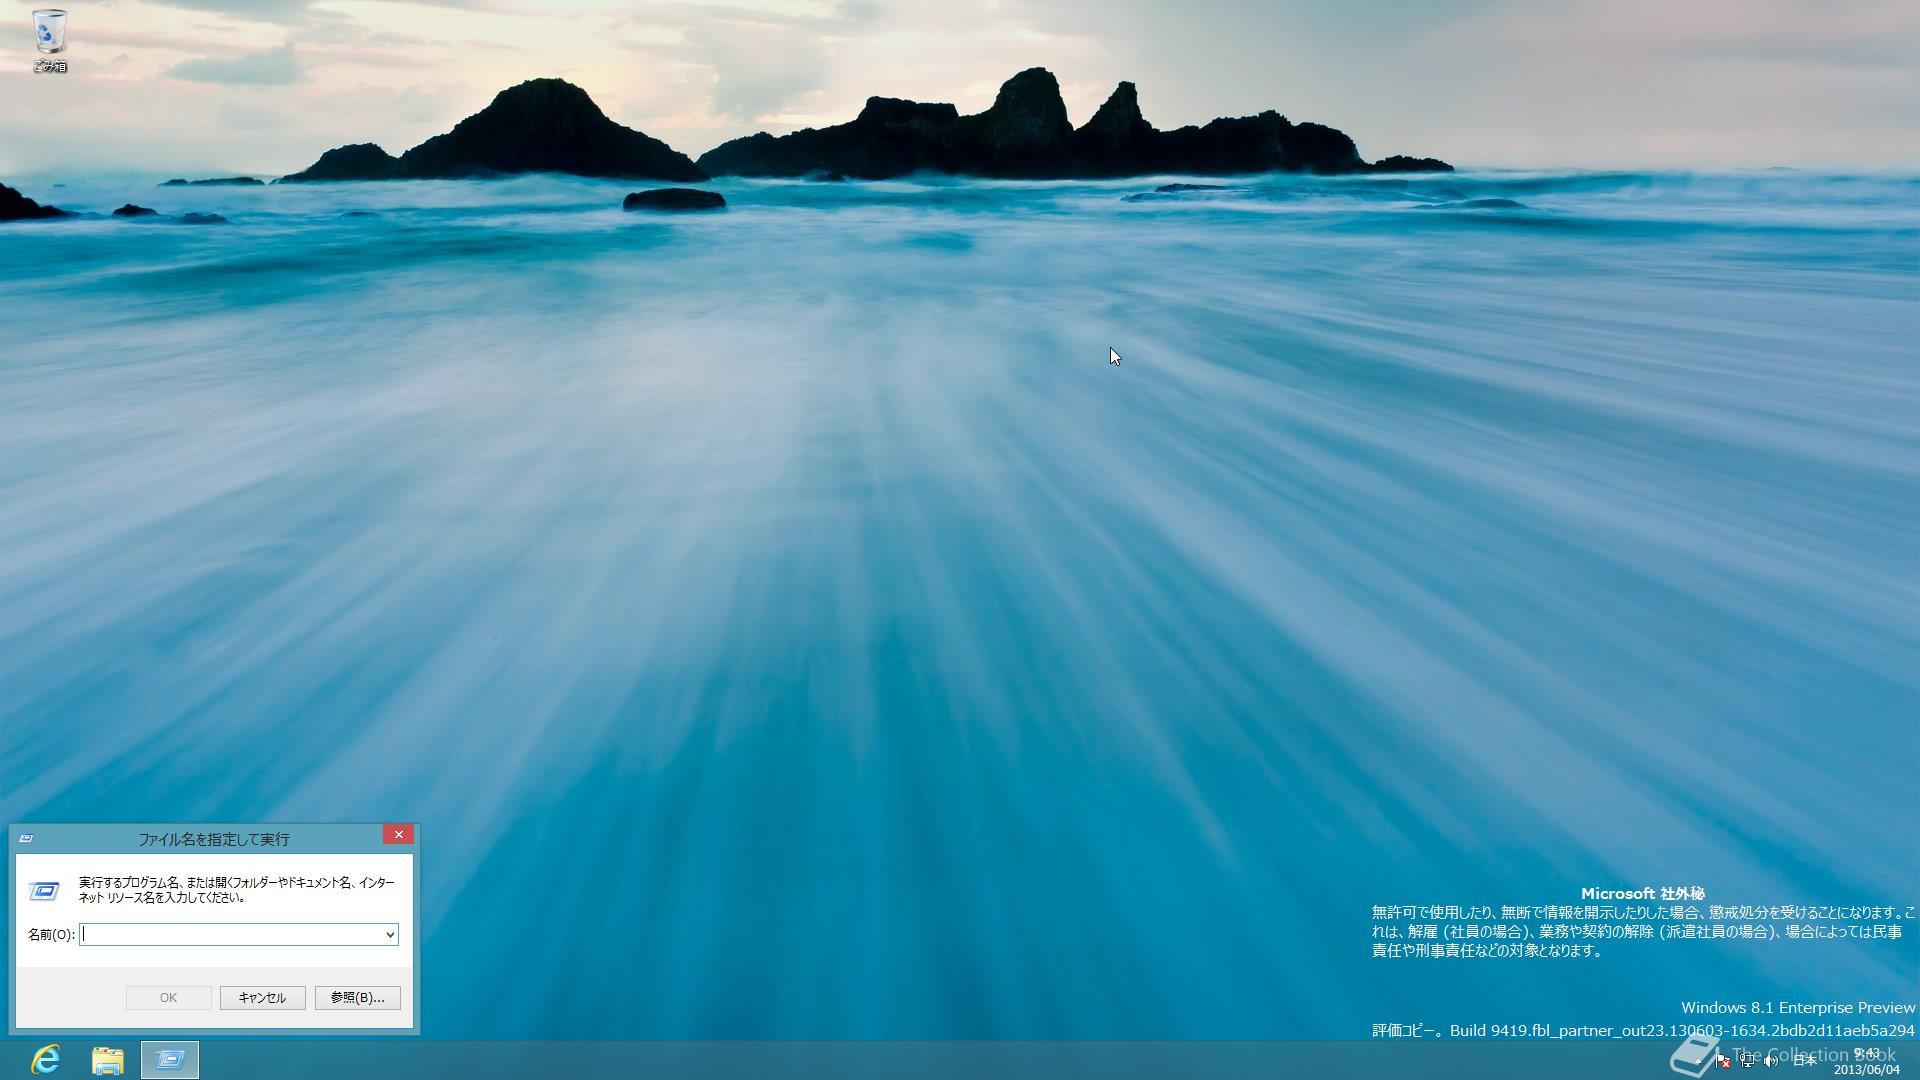Viewport: 1920px width, 1080px height.
Task: Open the 日本 input language switcher
Action: pyautogui.click(x=1804, y=1061)
